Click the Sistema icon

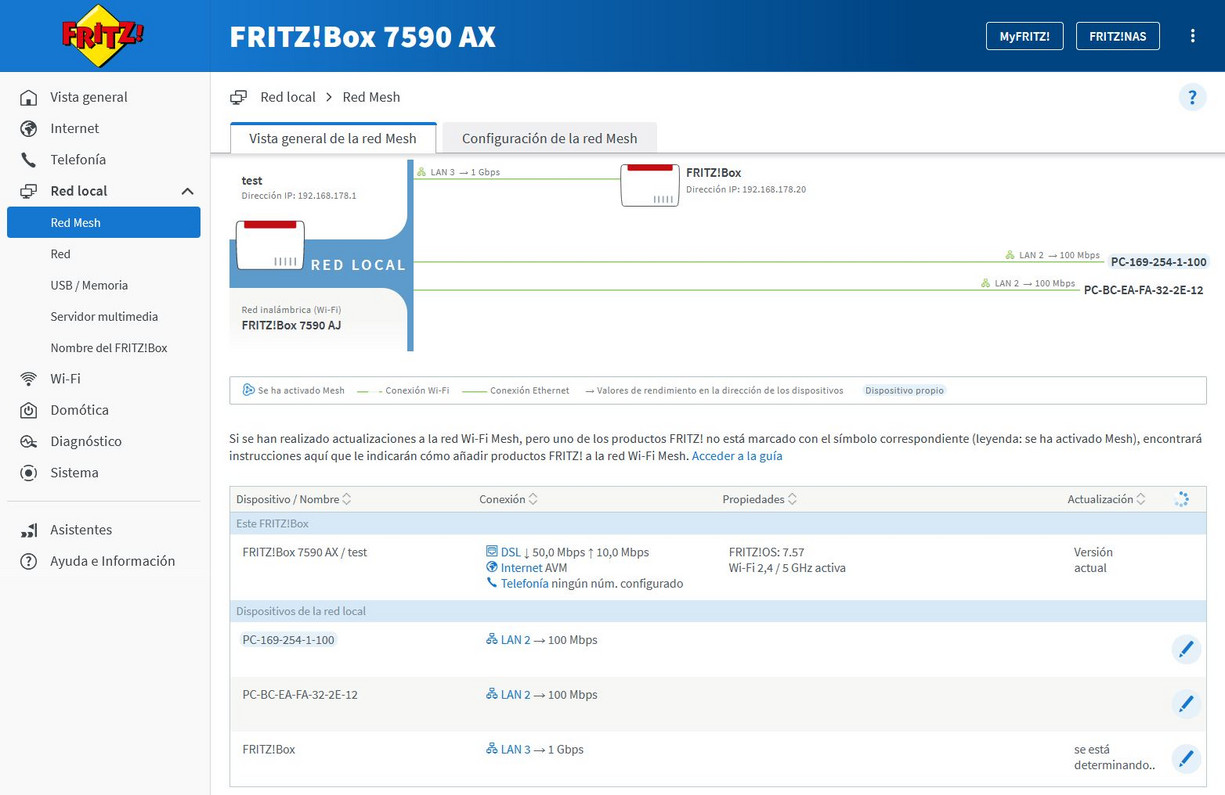pyautogui.click(x=29, y=472)
